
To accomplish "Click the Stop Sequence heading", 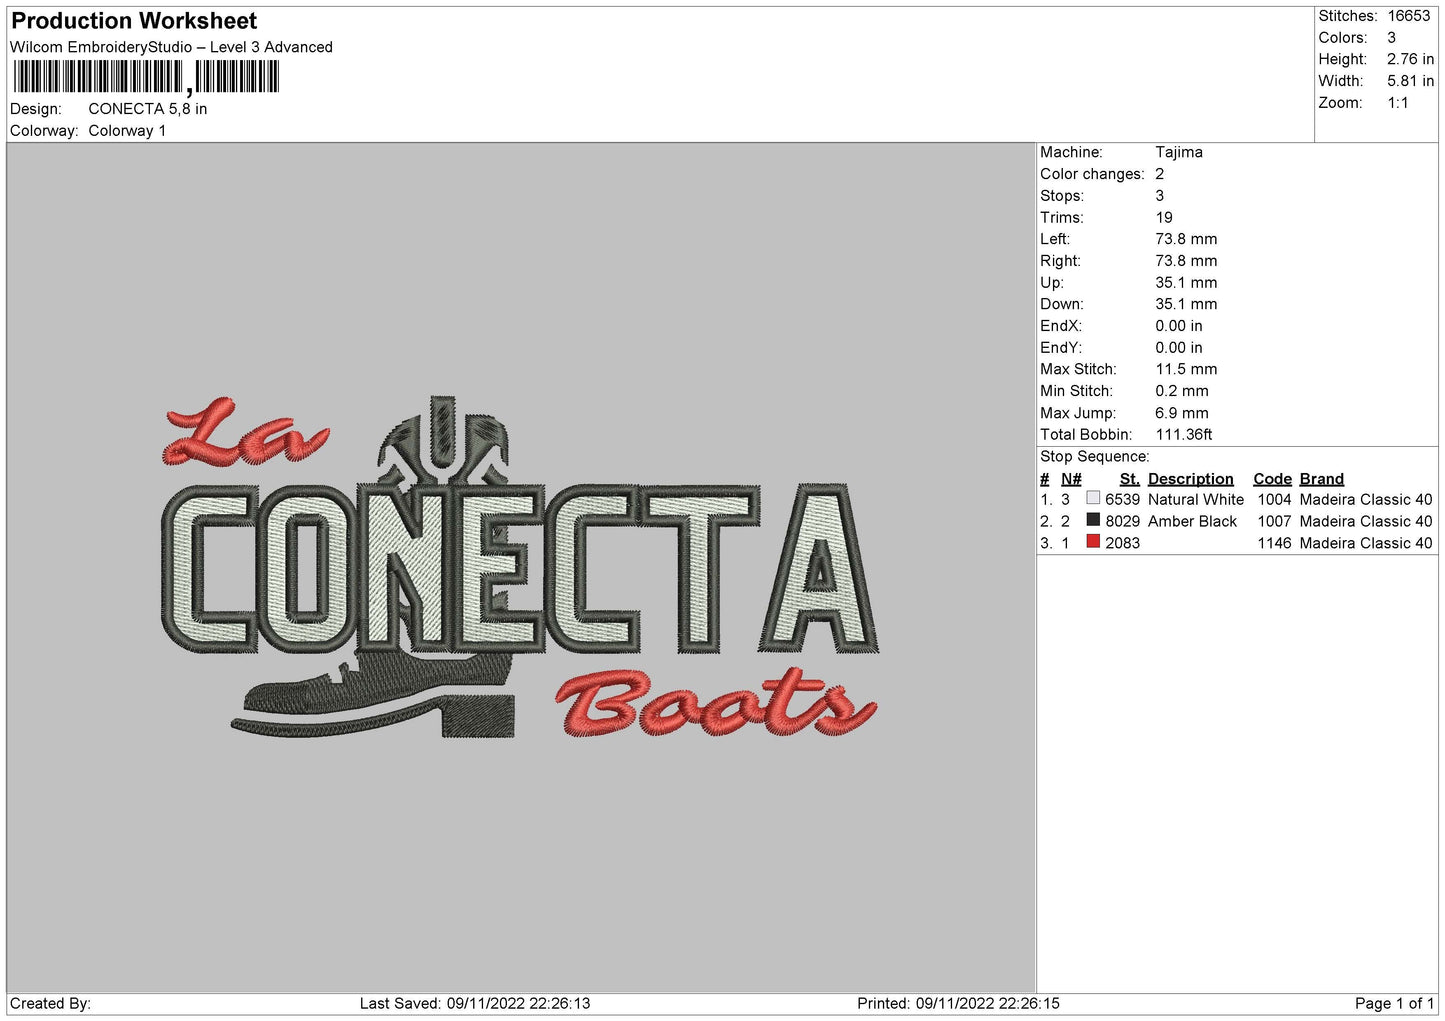I will tap(1095, 457).
